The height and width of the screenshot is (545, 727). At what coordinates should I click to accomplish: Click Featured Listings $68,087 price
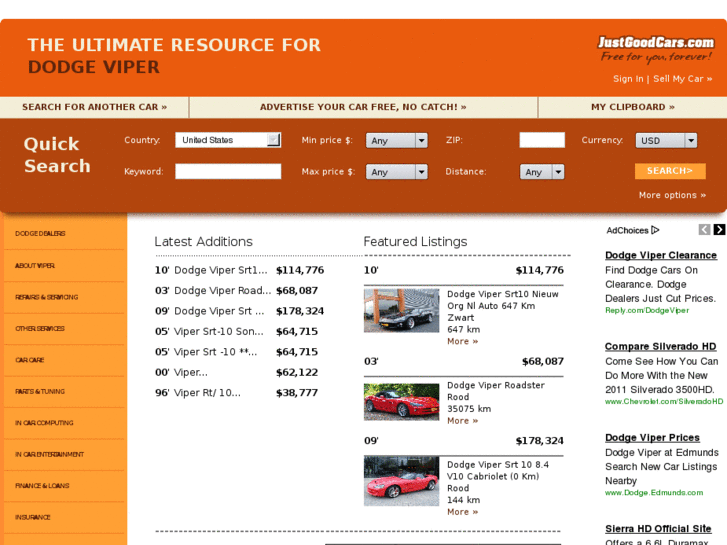pyautogui.click(x=543, y=361)
